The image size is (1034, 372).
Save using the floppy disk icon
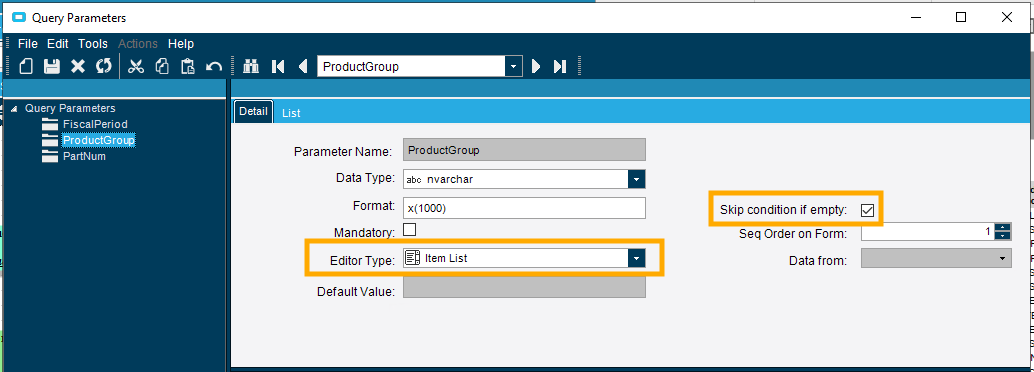pyautogui.click(x=51, y=66)
